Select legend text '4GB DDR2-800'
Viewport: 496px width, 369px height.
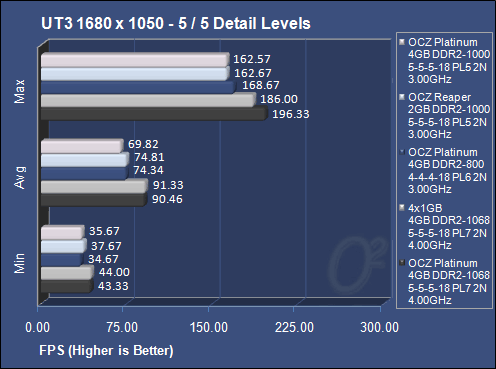[x=446, y=164]
